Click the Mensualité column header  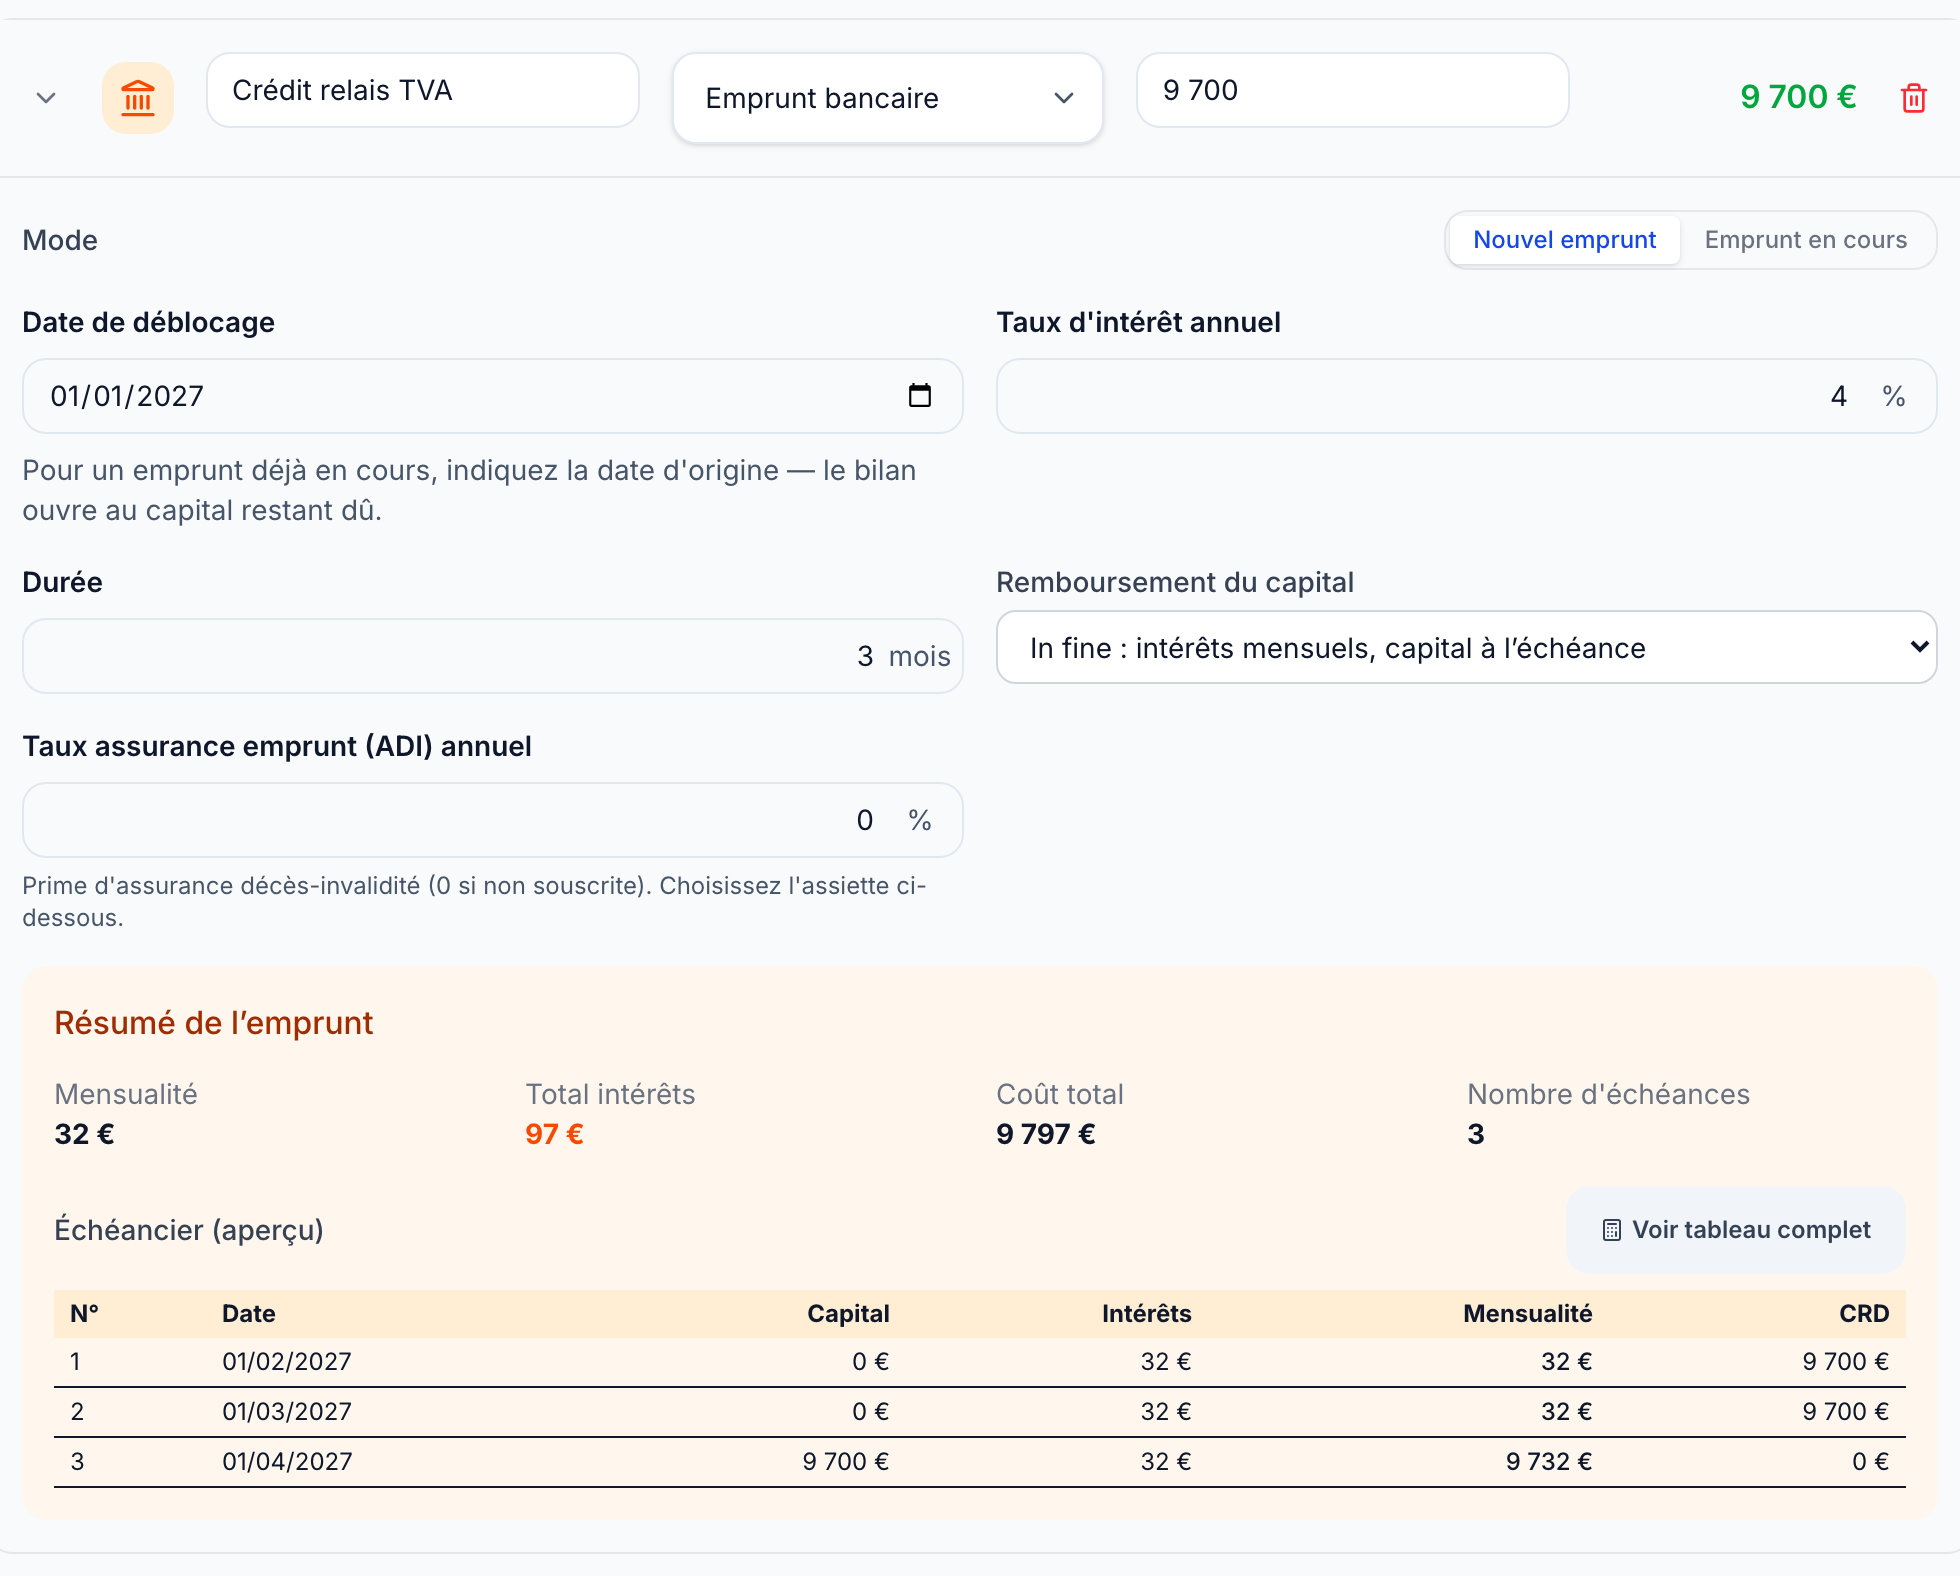tap(1528, 1314)
